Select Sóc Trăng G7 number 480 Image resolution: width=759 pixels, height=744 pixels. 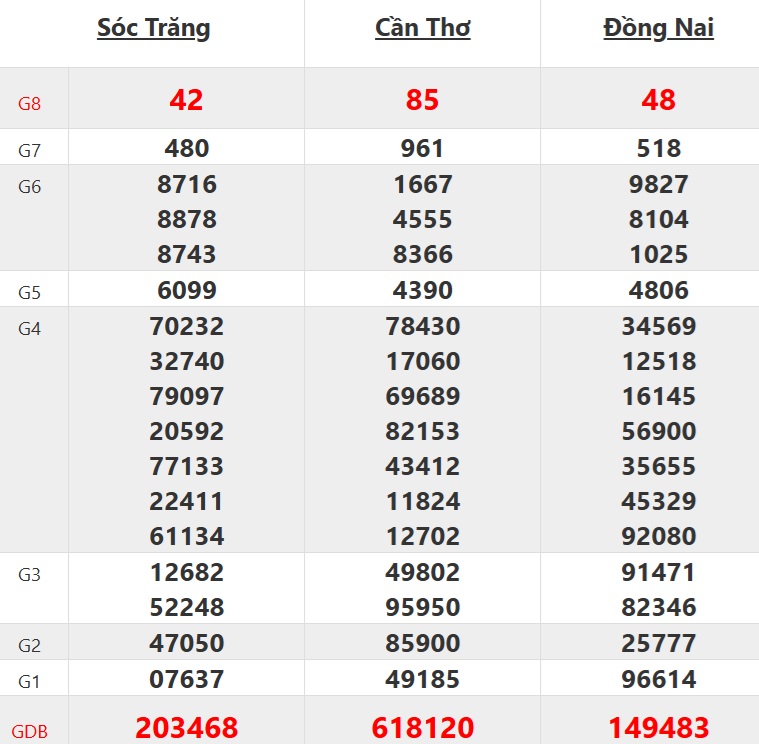187,149
